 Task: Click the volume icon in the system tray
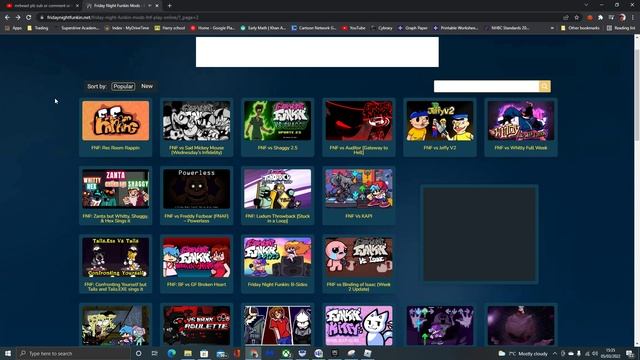click(x=595, y=353)
